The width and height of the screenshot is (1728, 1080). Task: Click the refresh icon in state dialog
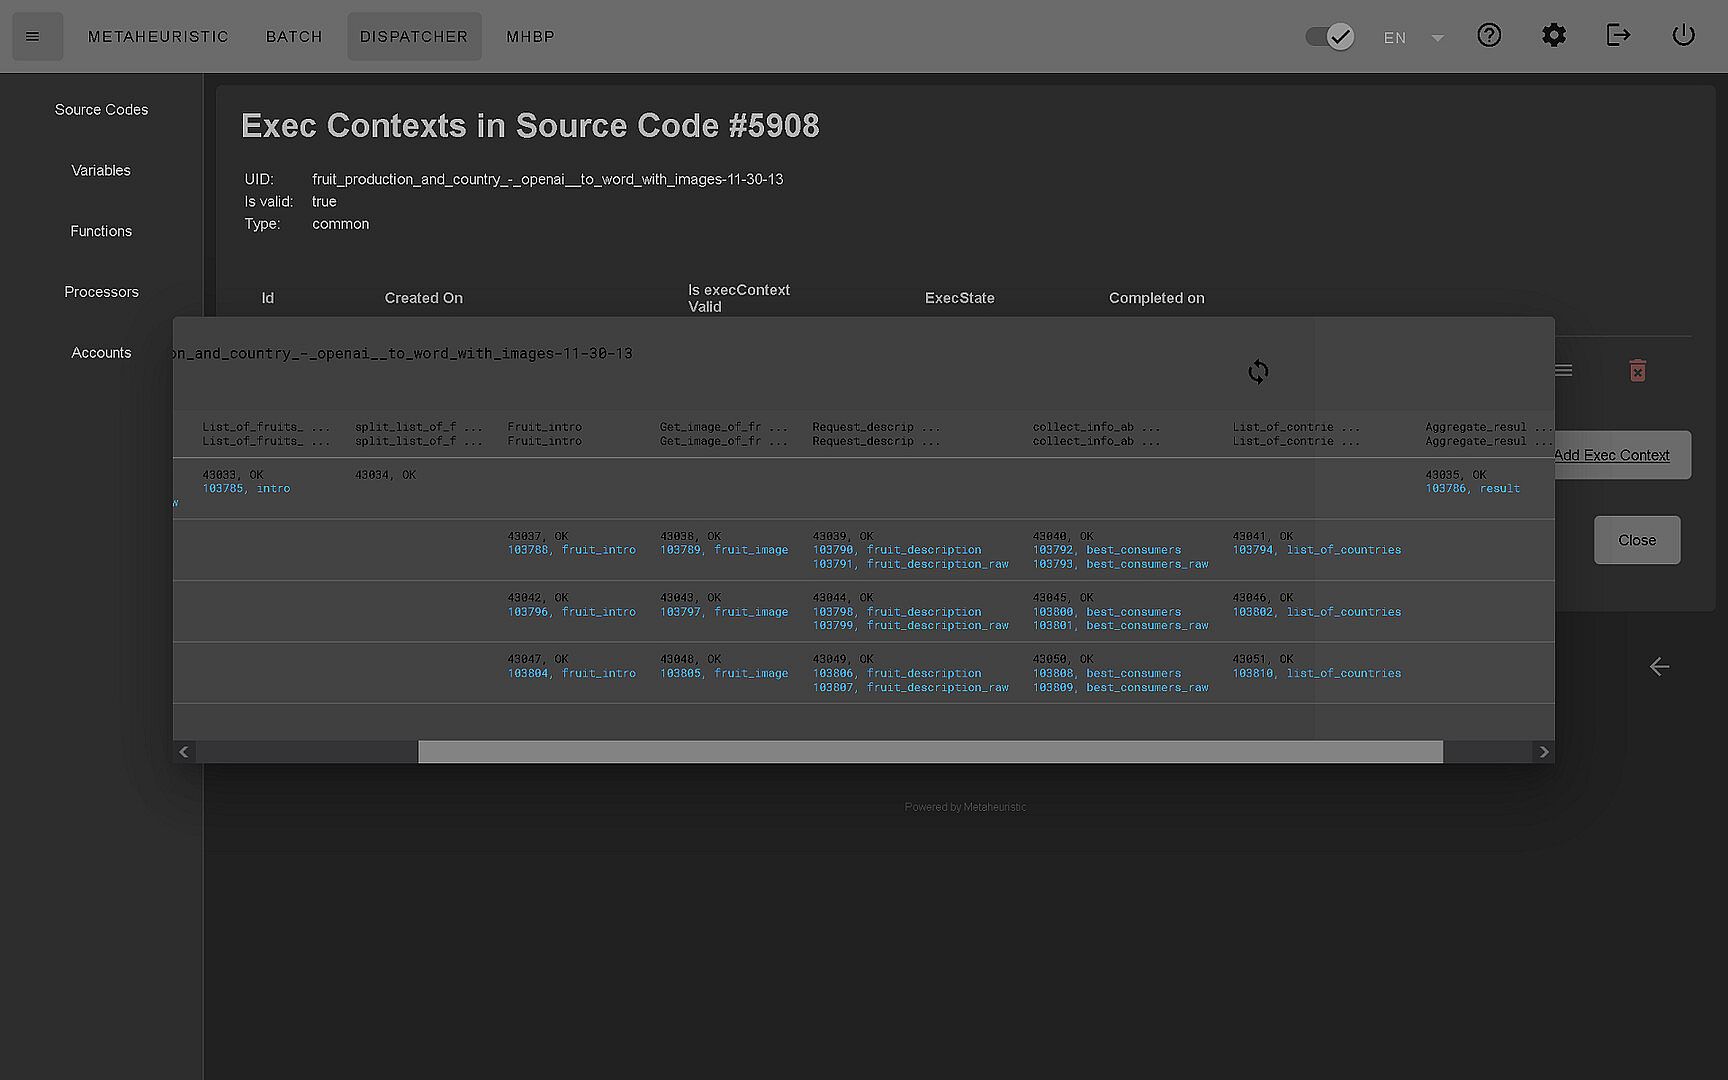click(1258, 372)
